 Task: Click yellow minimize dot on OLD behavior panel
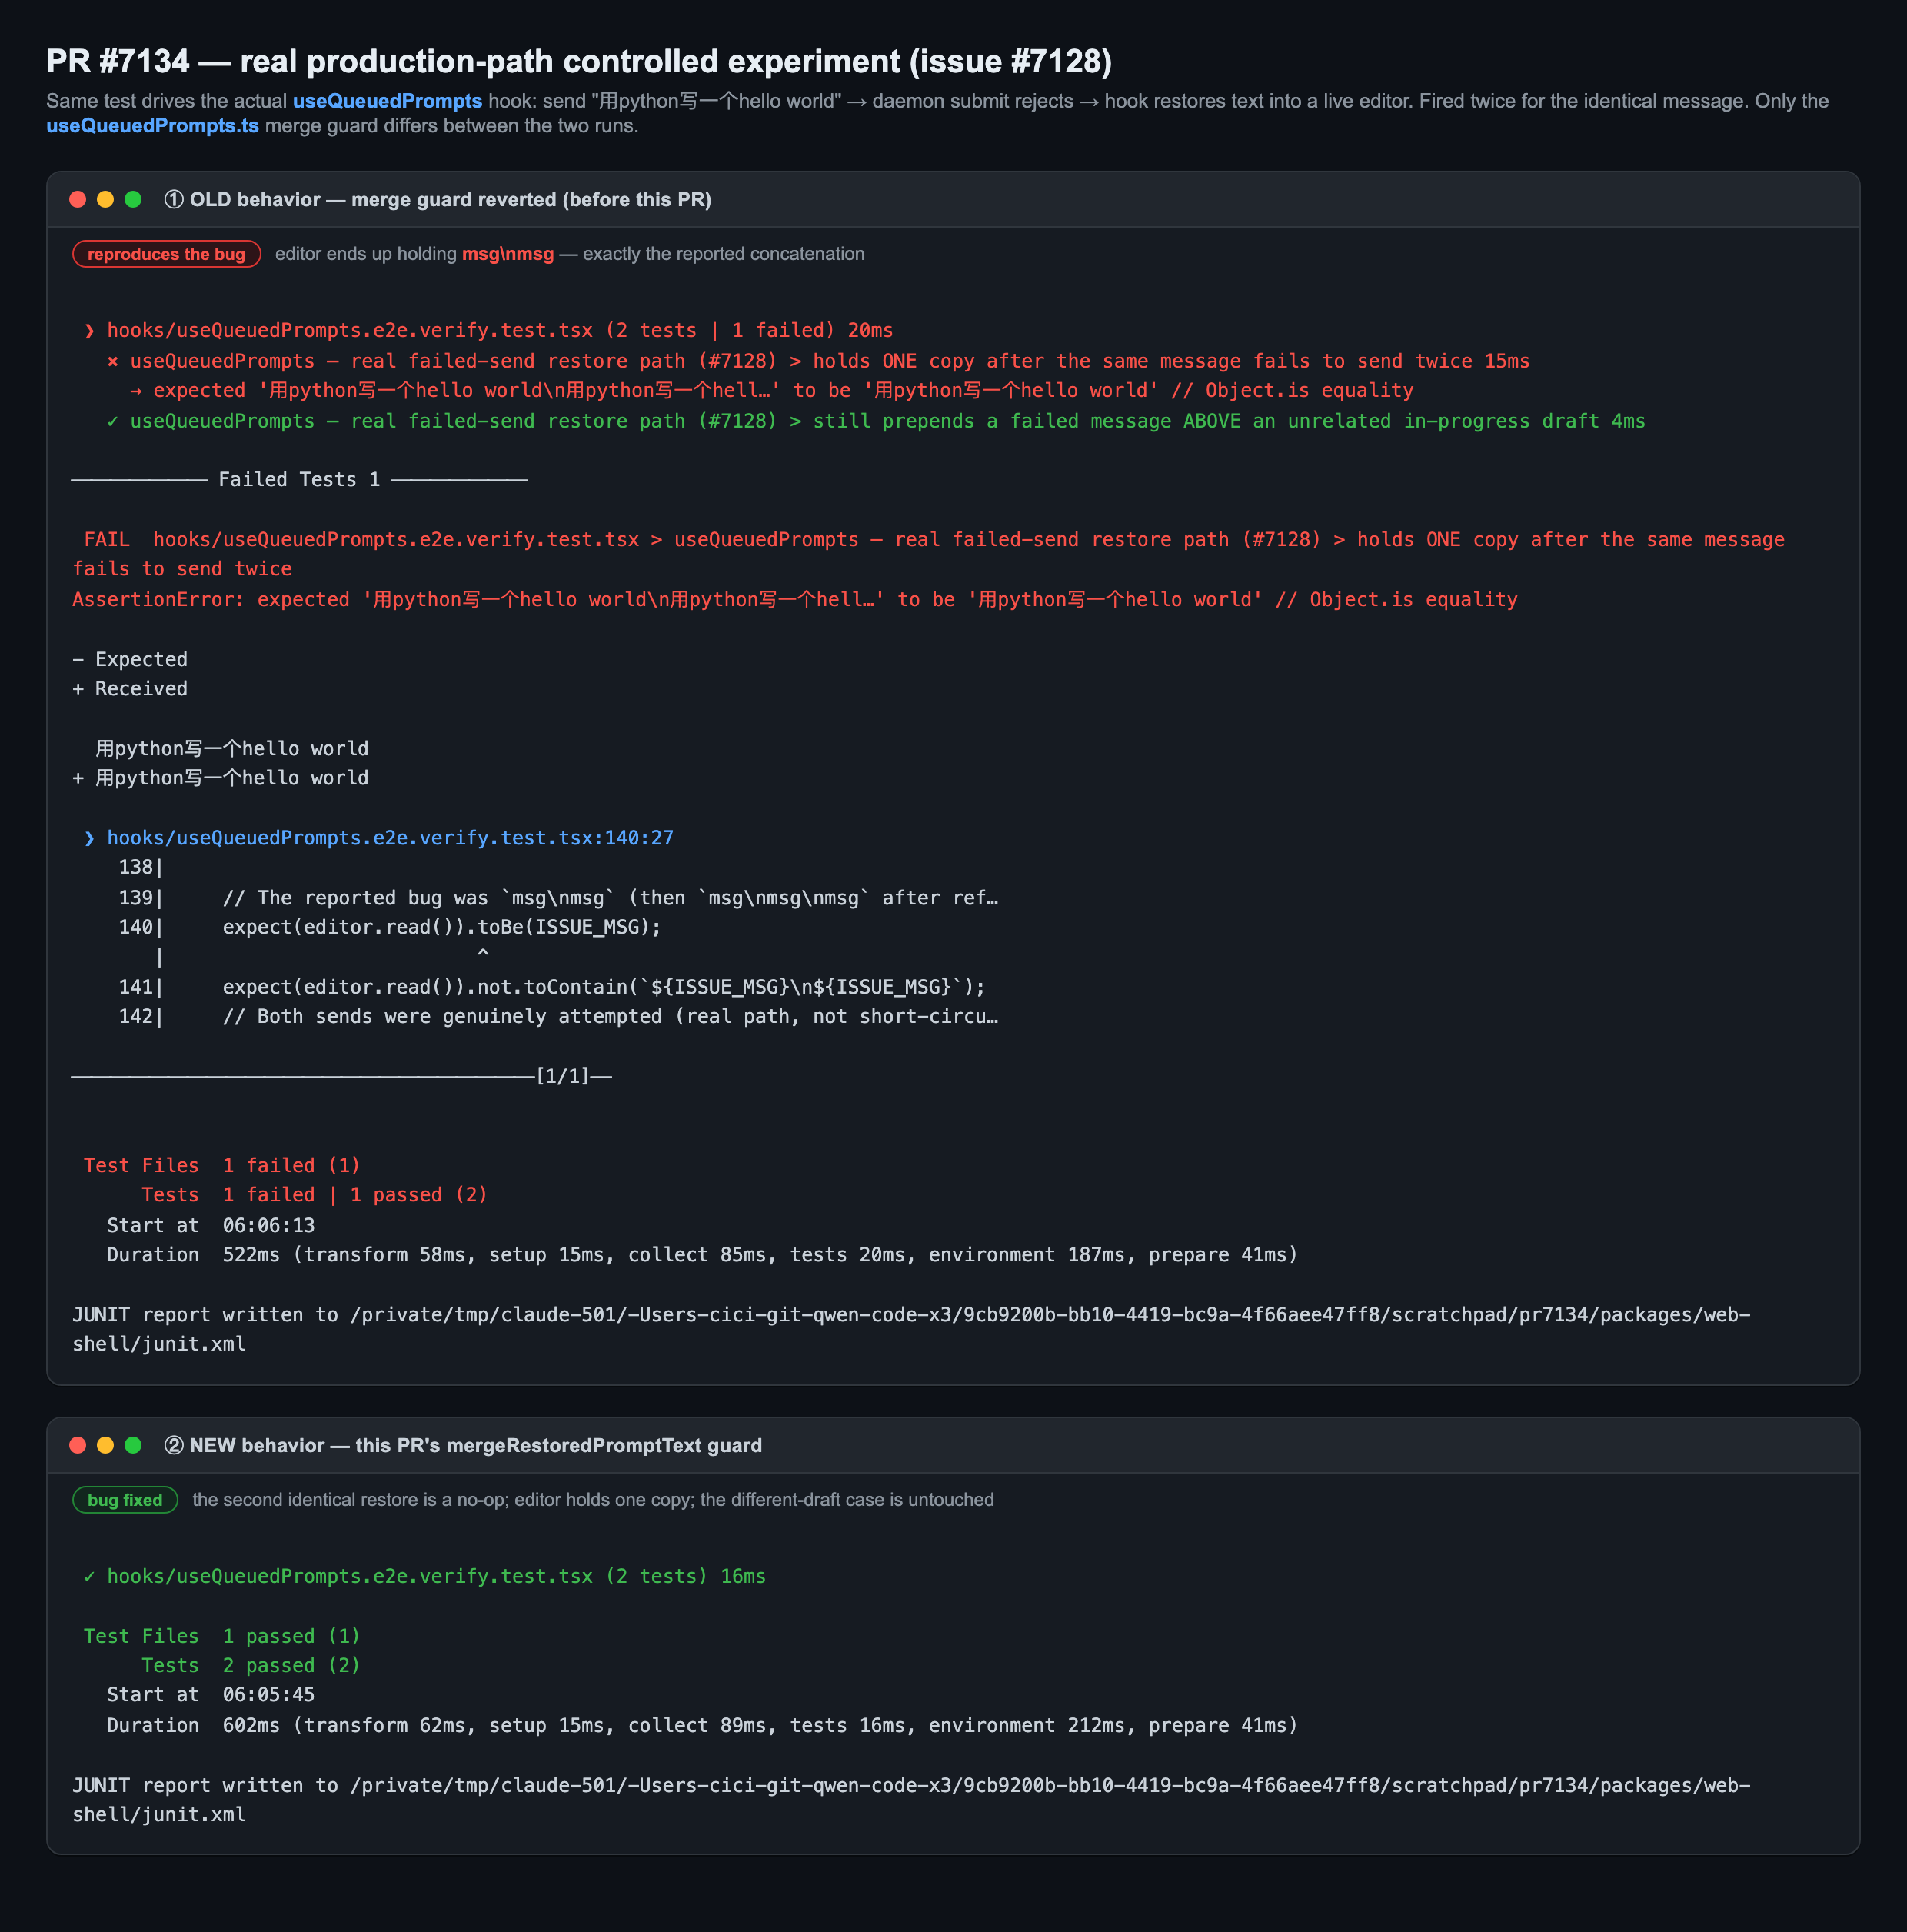[x=105, y=199]
